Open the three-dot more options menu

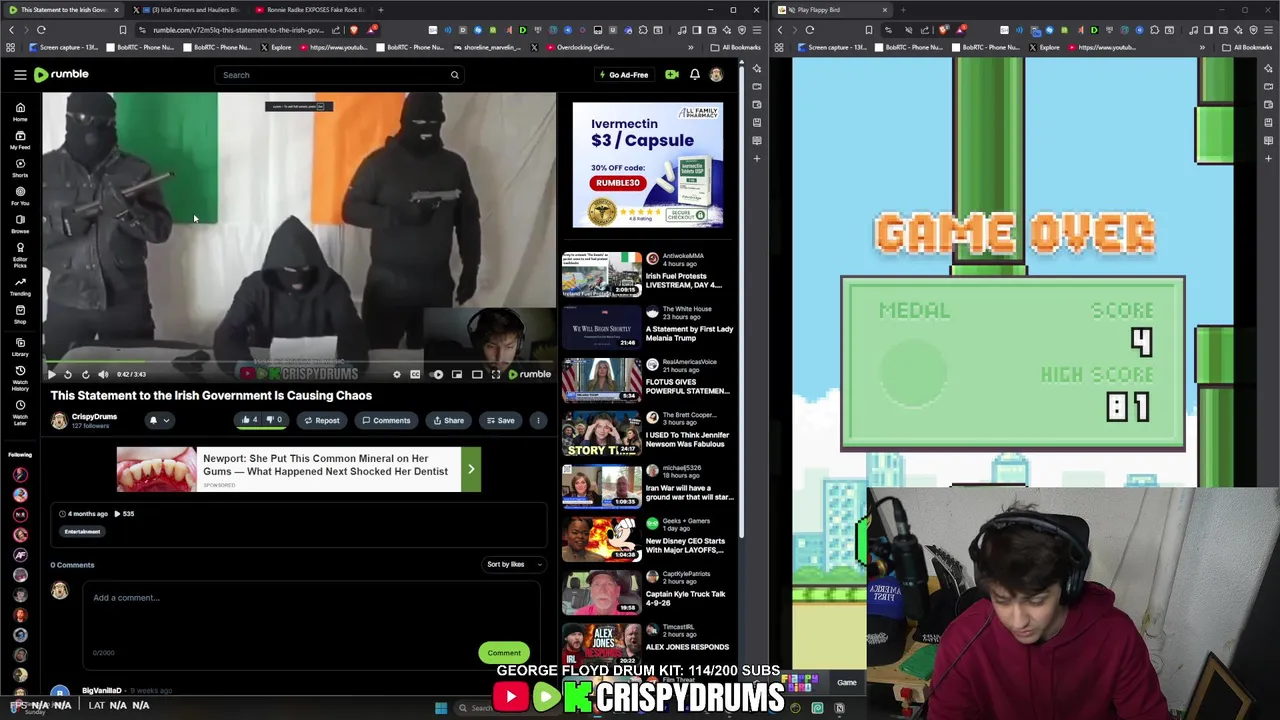pyautogui.click(x=538, y=420)
